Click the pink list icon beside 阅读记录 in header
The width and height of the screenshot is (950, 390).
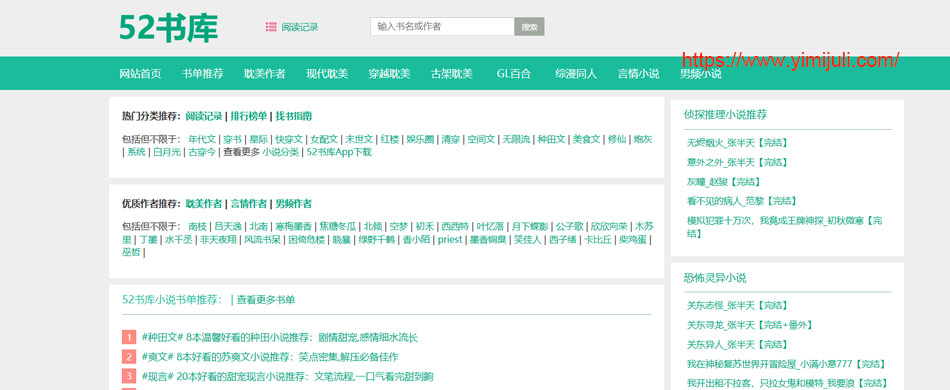pos(271,27)
